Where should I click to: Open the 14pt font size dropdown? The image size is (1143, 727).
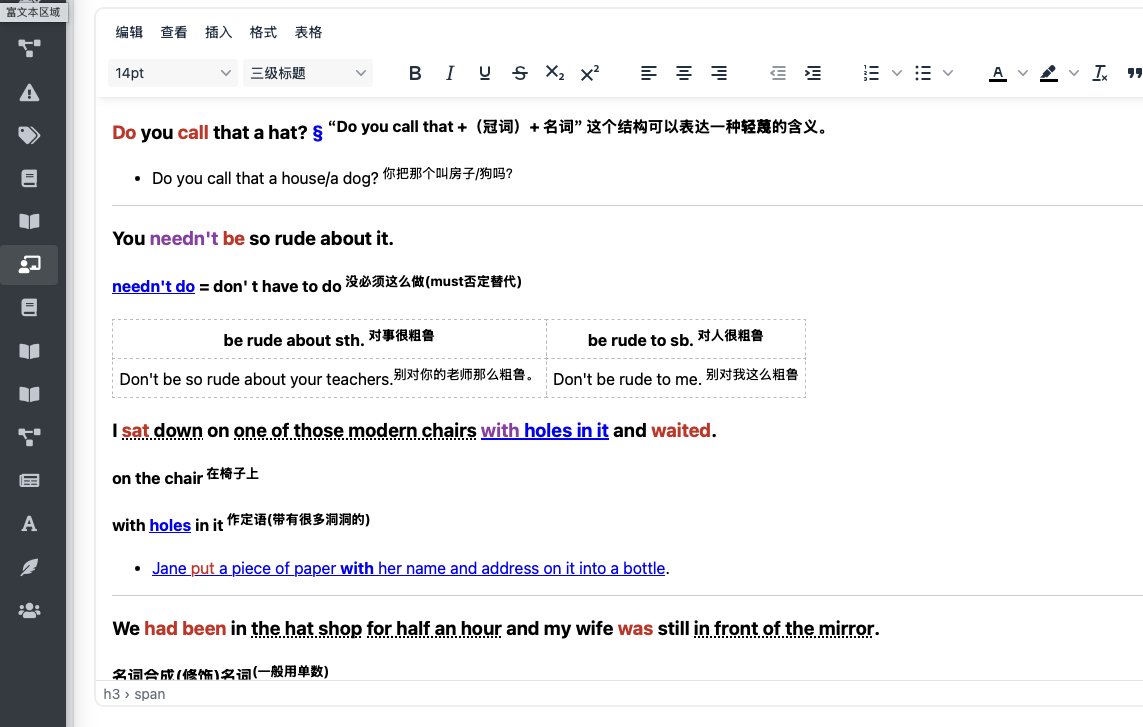[x=173, y=73]
